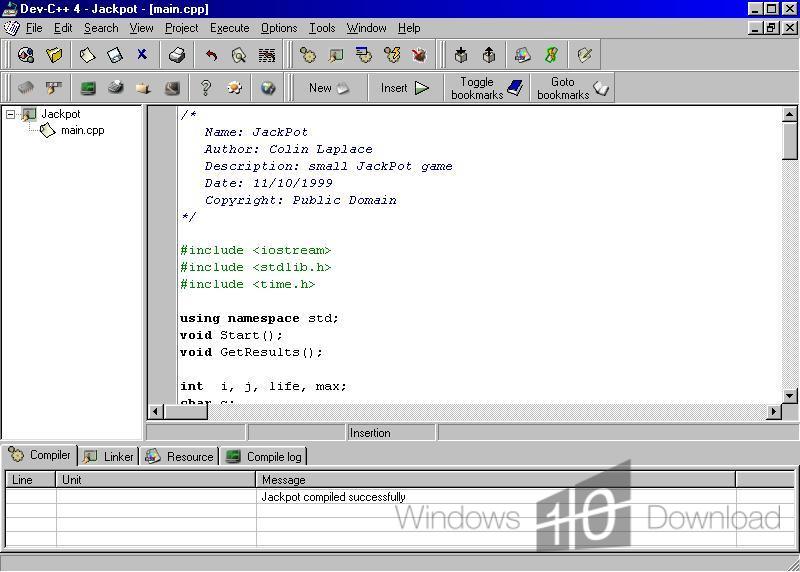
Task: Click the New button on the toolbar
Action: 329,88
